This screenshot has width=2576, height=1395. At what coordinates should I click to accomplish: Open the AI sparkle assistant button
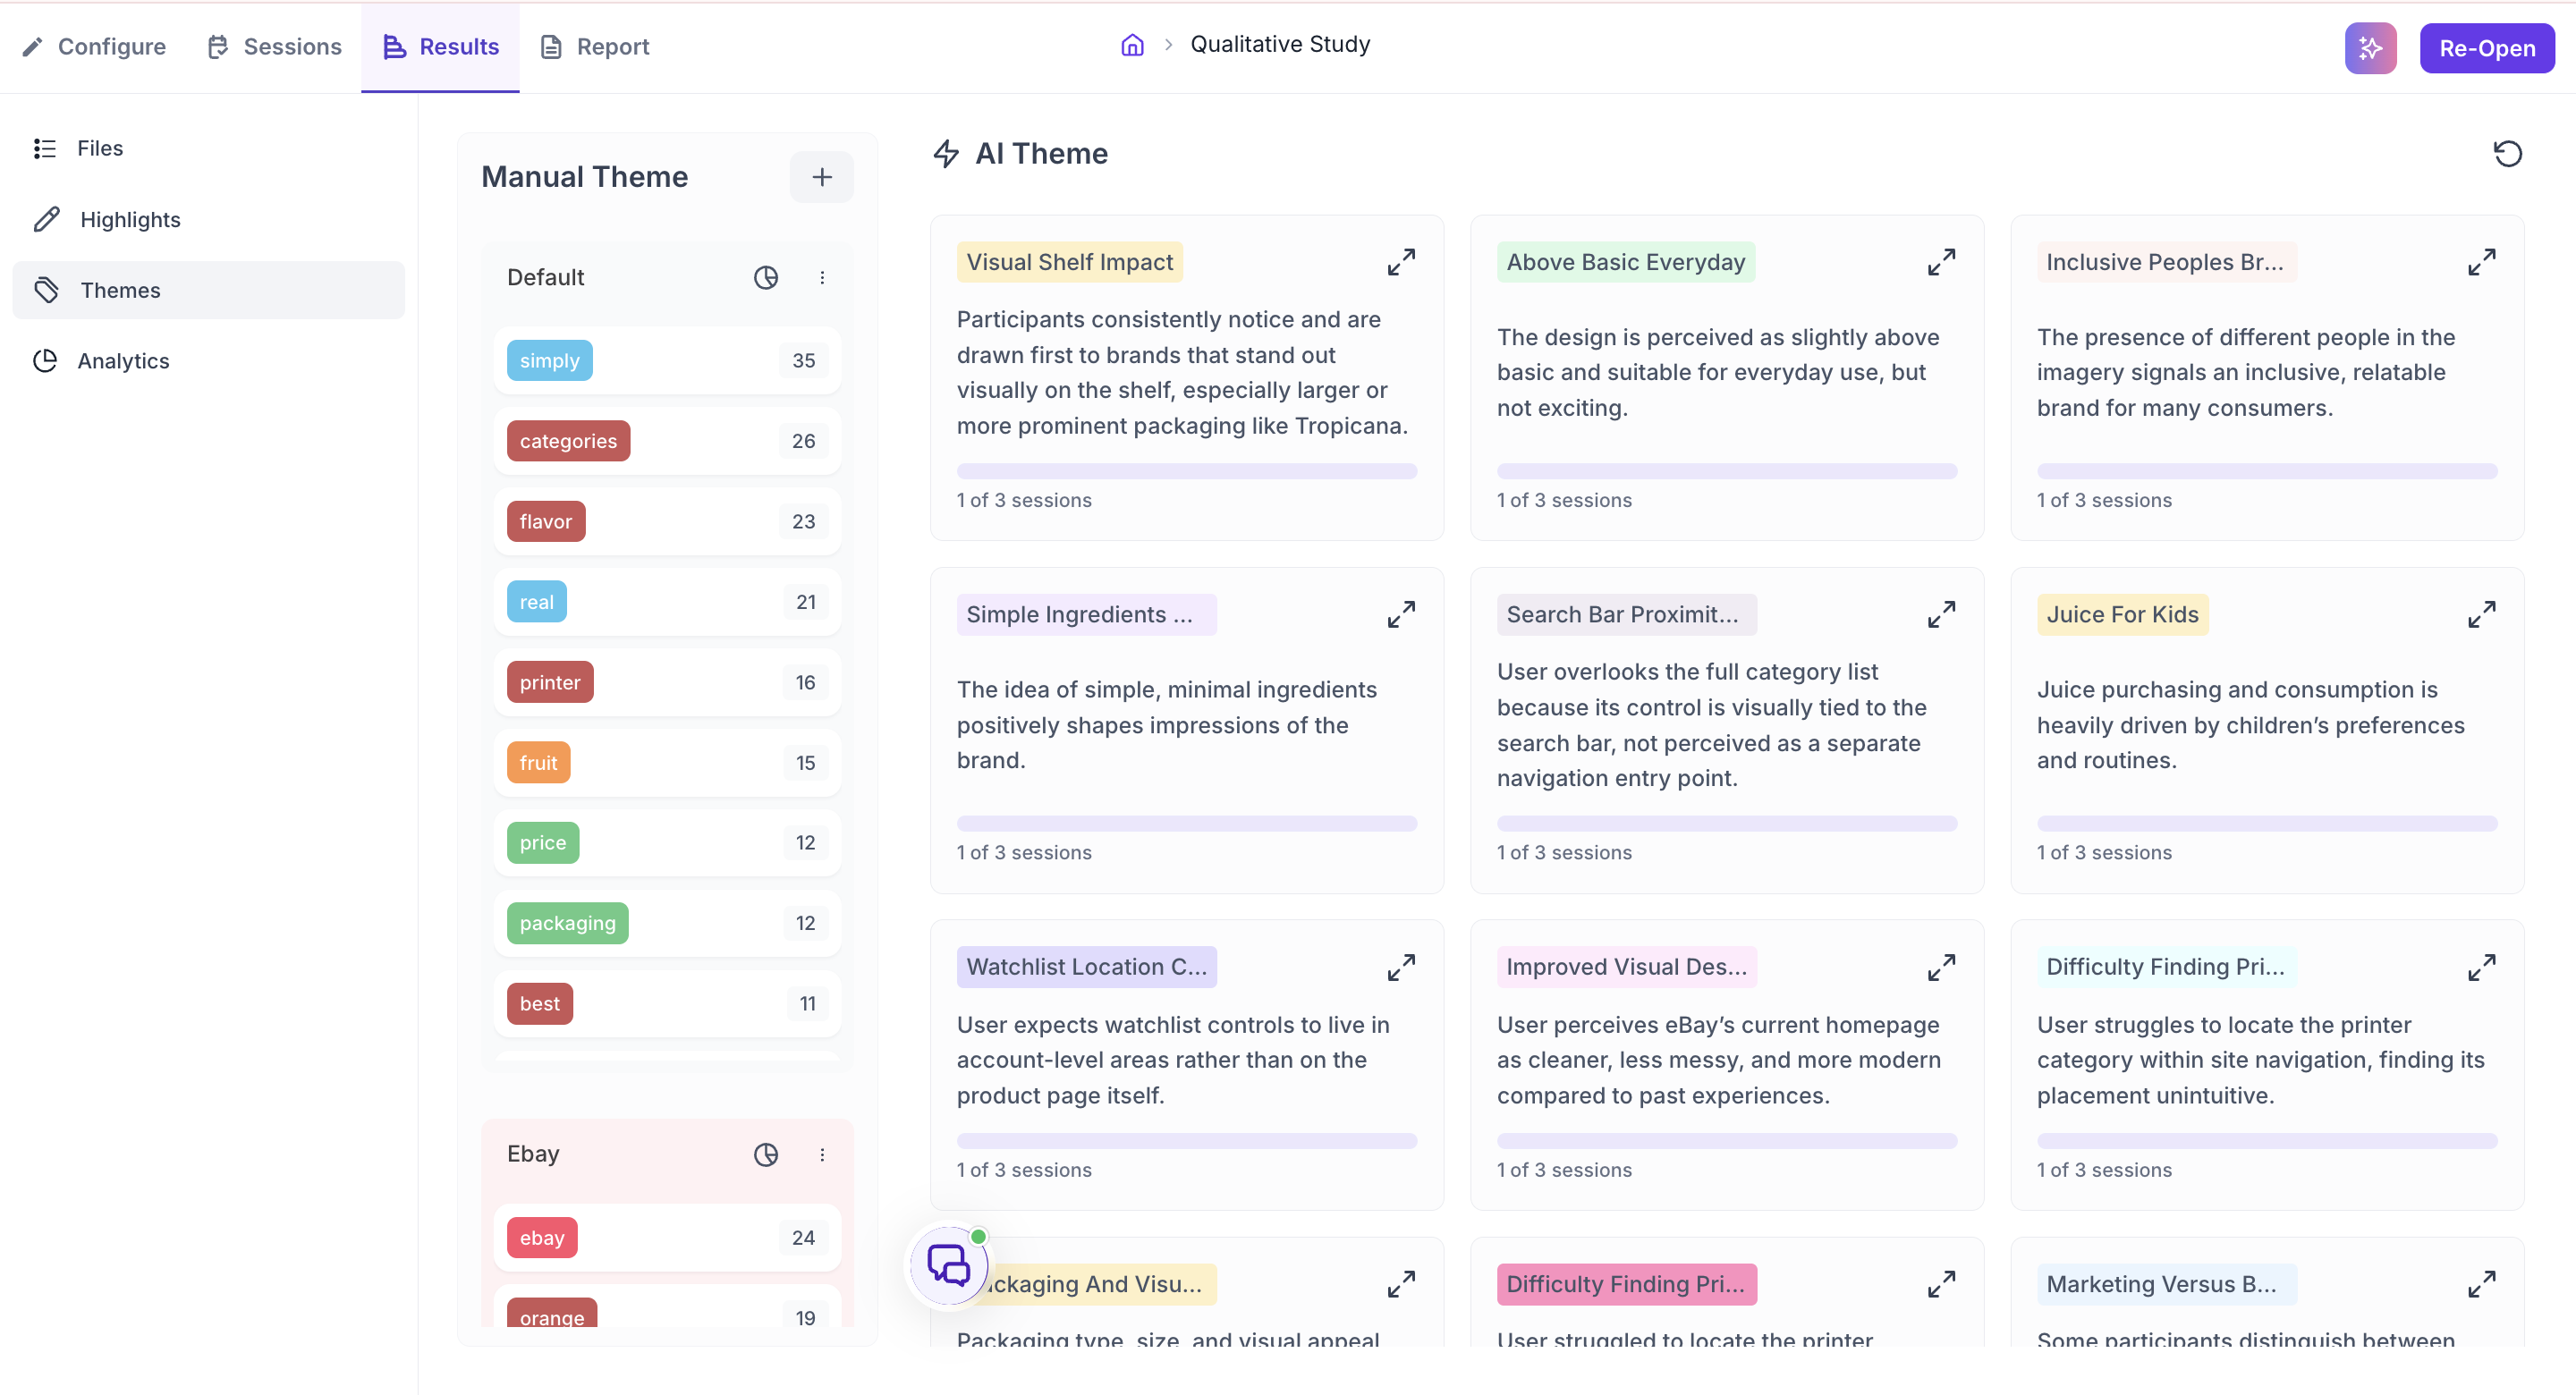click(x=2370, y=48)
